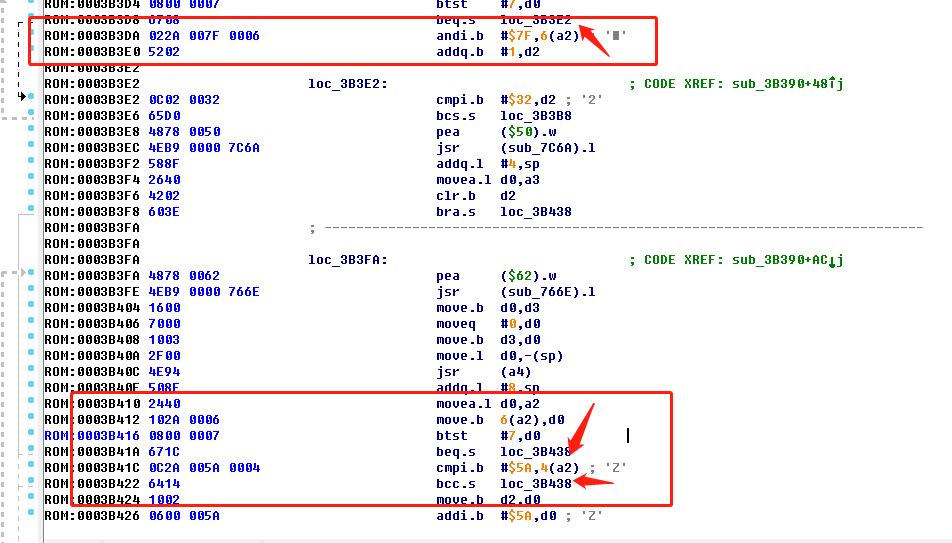
Task: Click loc_3B438 in the bra.s instruction
Action: coord(536,211)
